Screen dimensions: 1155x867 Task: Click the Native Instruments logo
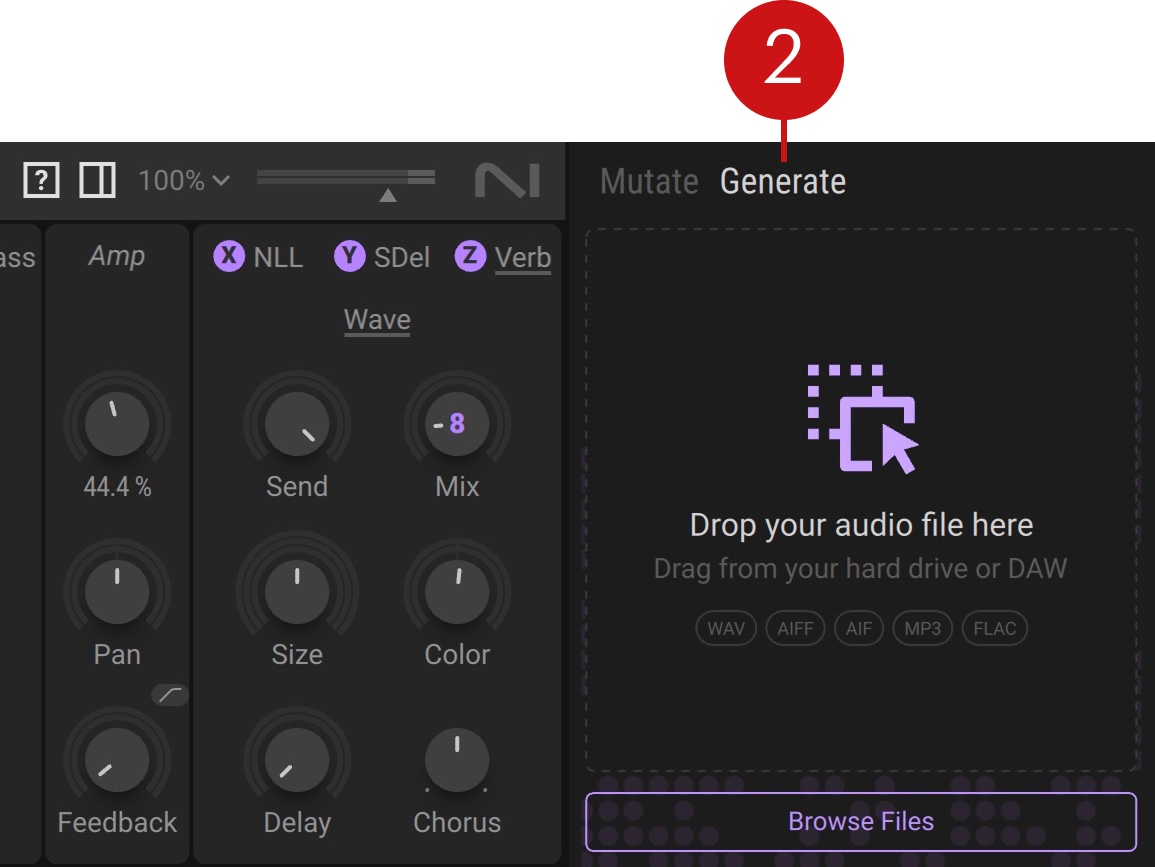tap(508, 180)
